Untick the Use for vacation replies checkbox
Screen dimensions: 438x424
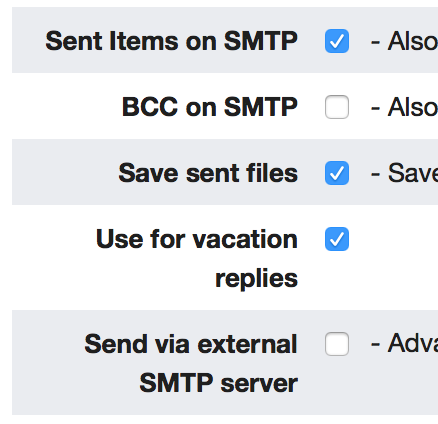coord(337,239)
